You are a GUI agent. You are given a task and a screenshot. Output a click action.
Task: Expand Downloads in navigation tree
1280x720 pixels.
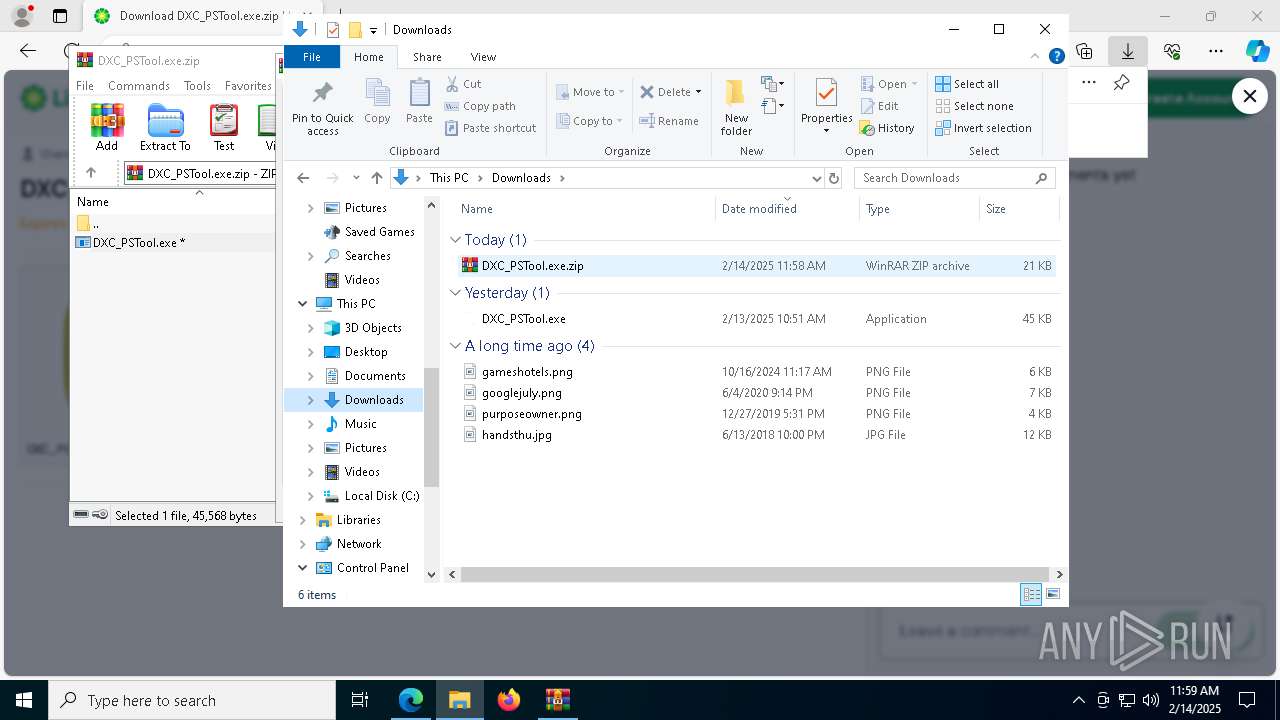(310, 400)
